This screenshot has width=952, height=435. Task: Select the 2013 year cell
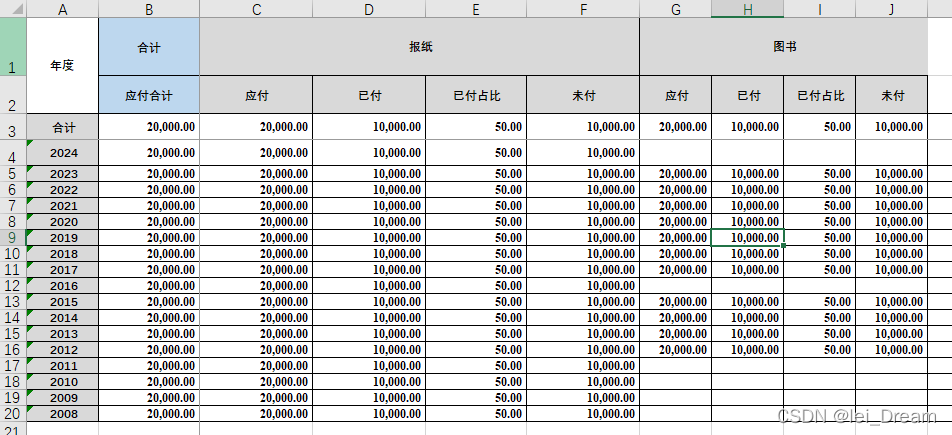pyautogui.click(x=63, y=334)
